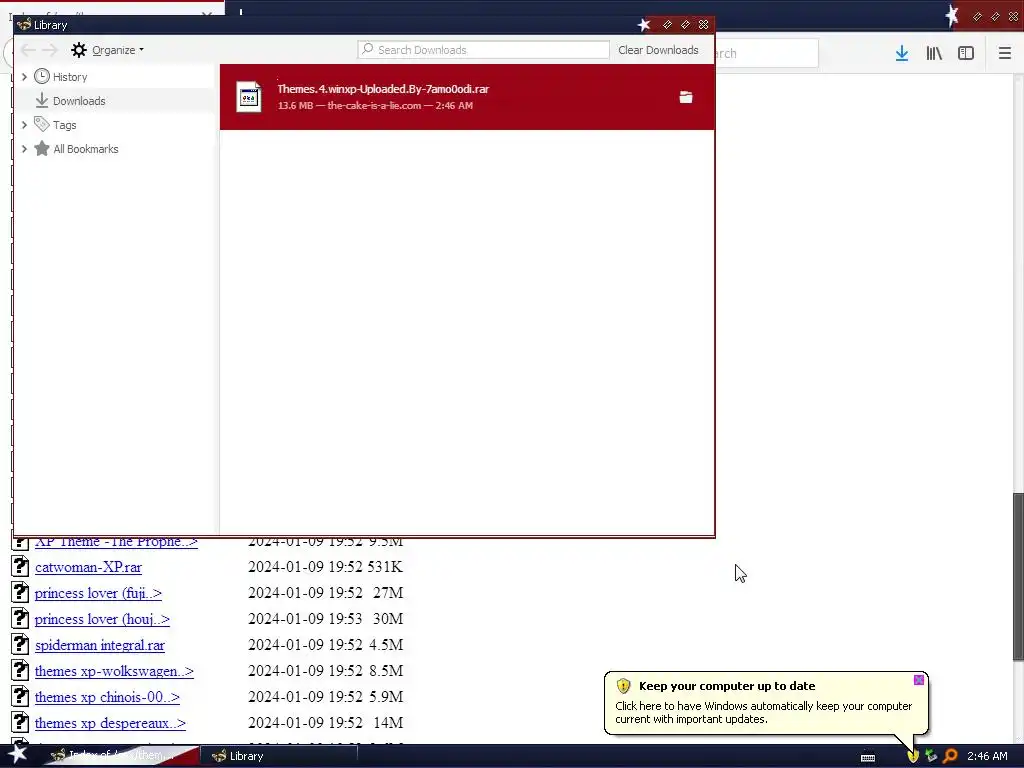Click the Library window title bar icon
The height and width of the screenshot is (768, 1024).
24,25
